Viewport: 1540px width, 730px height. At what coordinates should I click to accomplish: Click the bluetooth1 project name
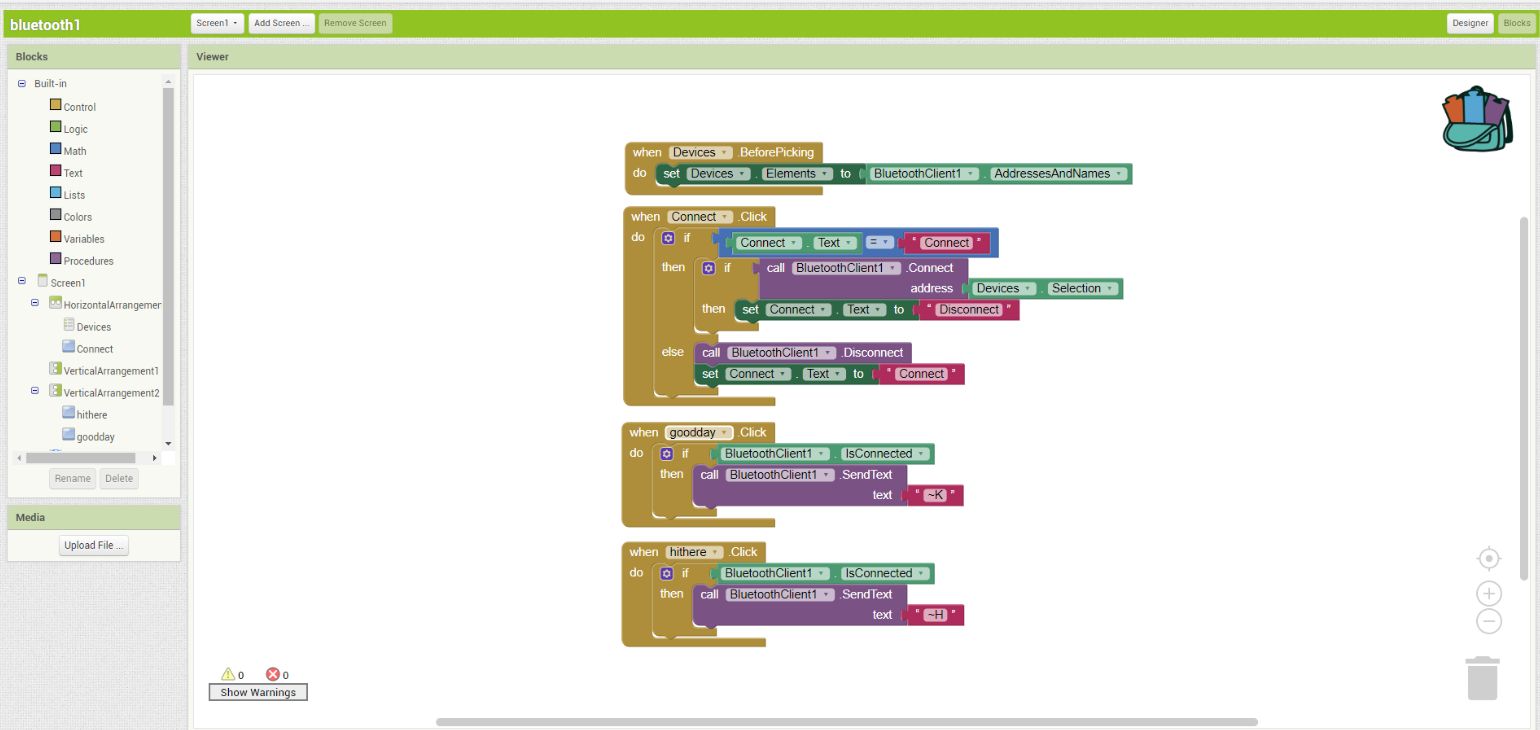[45, 24]
